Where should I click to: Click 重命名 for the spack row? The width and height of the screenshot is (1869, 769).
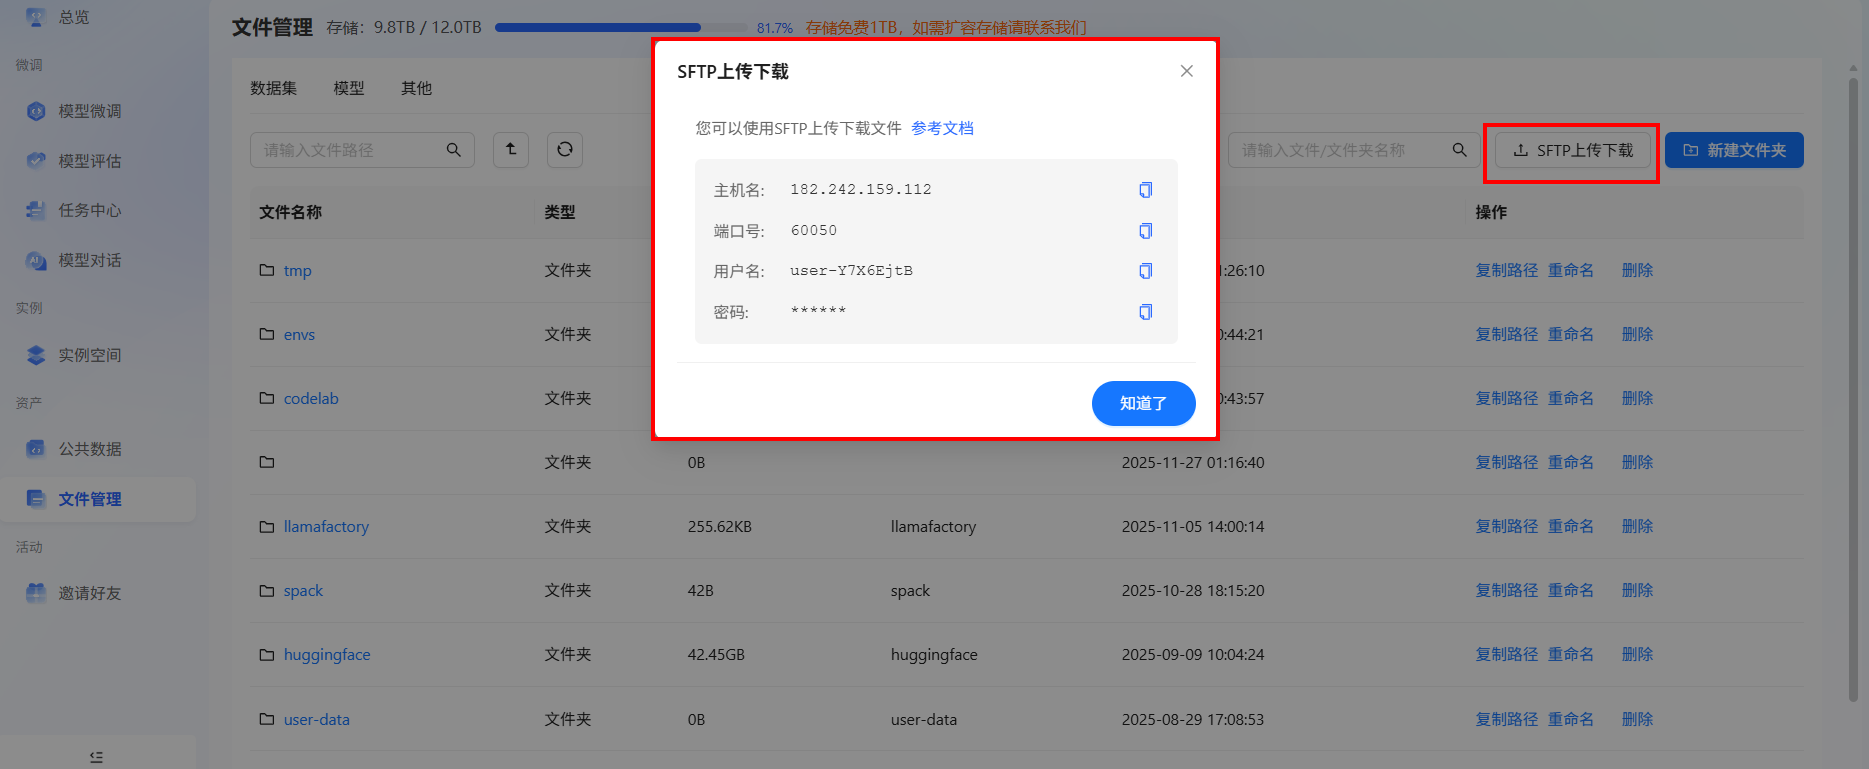point(1571,590)
